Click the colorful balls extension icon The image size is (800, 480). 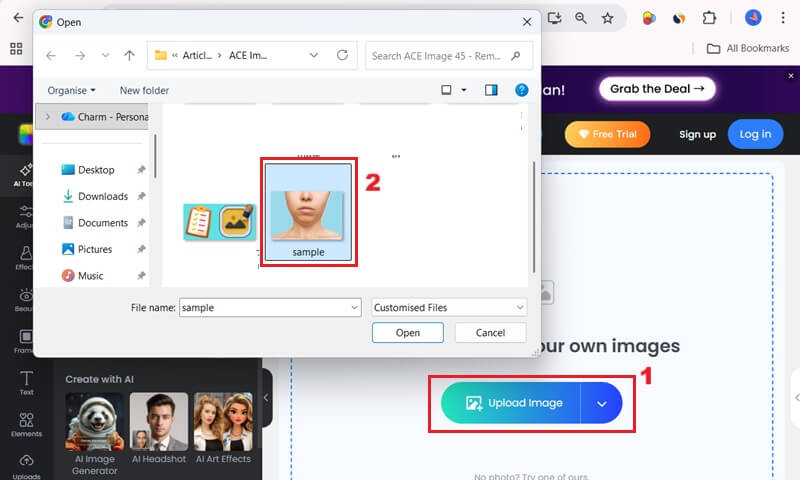648,18
